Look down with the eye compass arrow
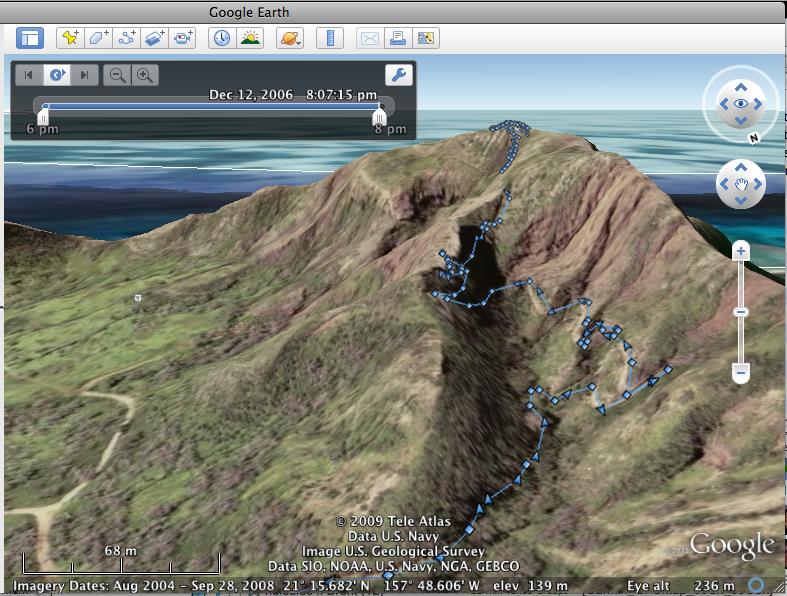Viewport: 787px width, 596px height. tap(741, 121)
